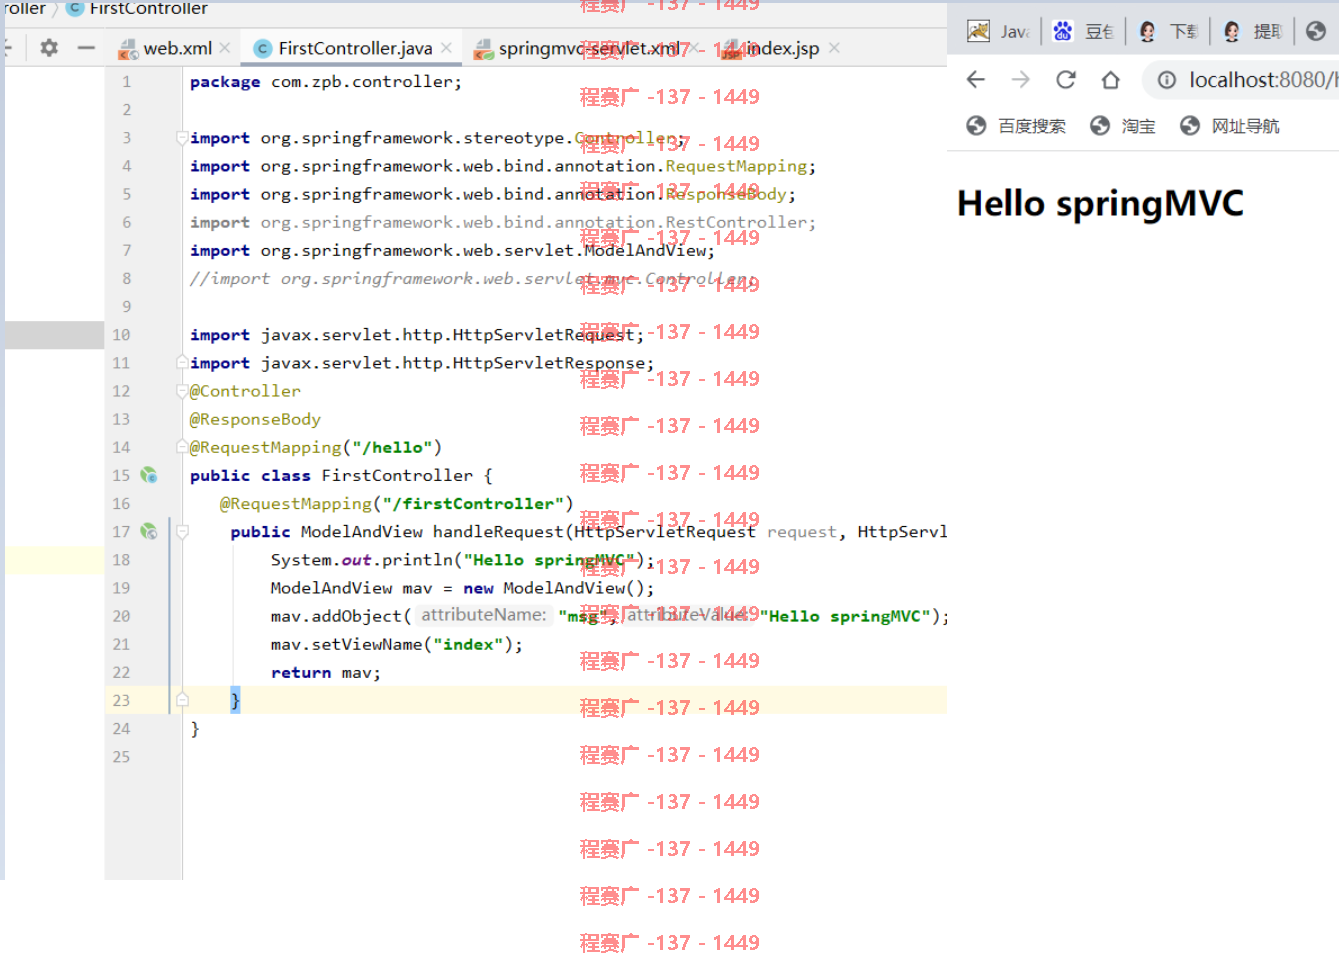This screenshot has width=1340, height=967.
Task: Click line number 10 in the gutter
Action: tap(121, 335)
